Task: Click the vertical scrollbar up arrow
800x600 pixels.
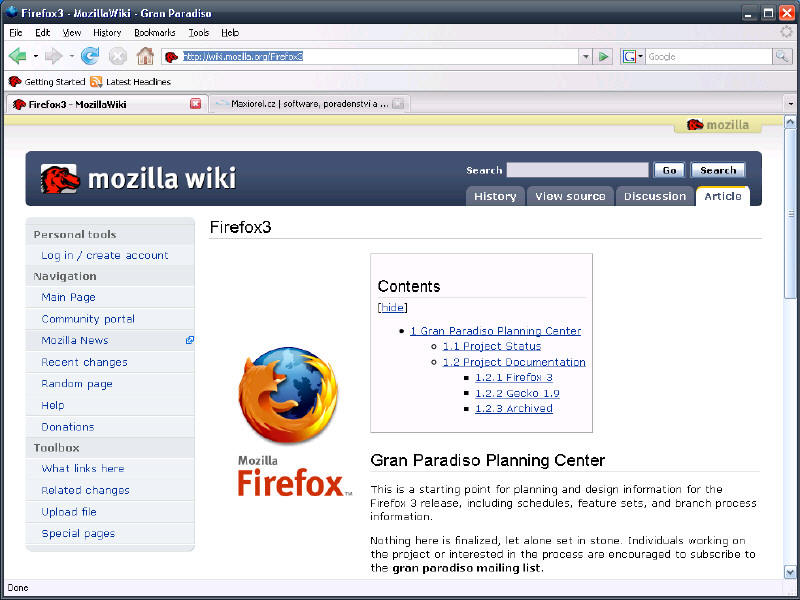Action: point(790,122)
